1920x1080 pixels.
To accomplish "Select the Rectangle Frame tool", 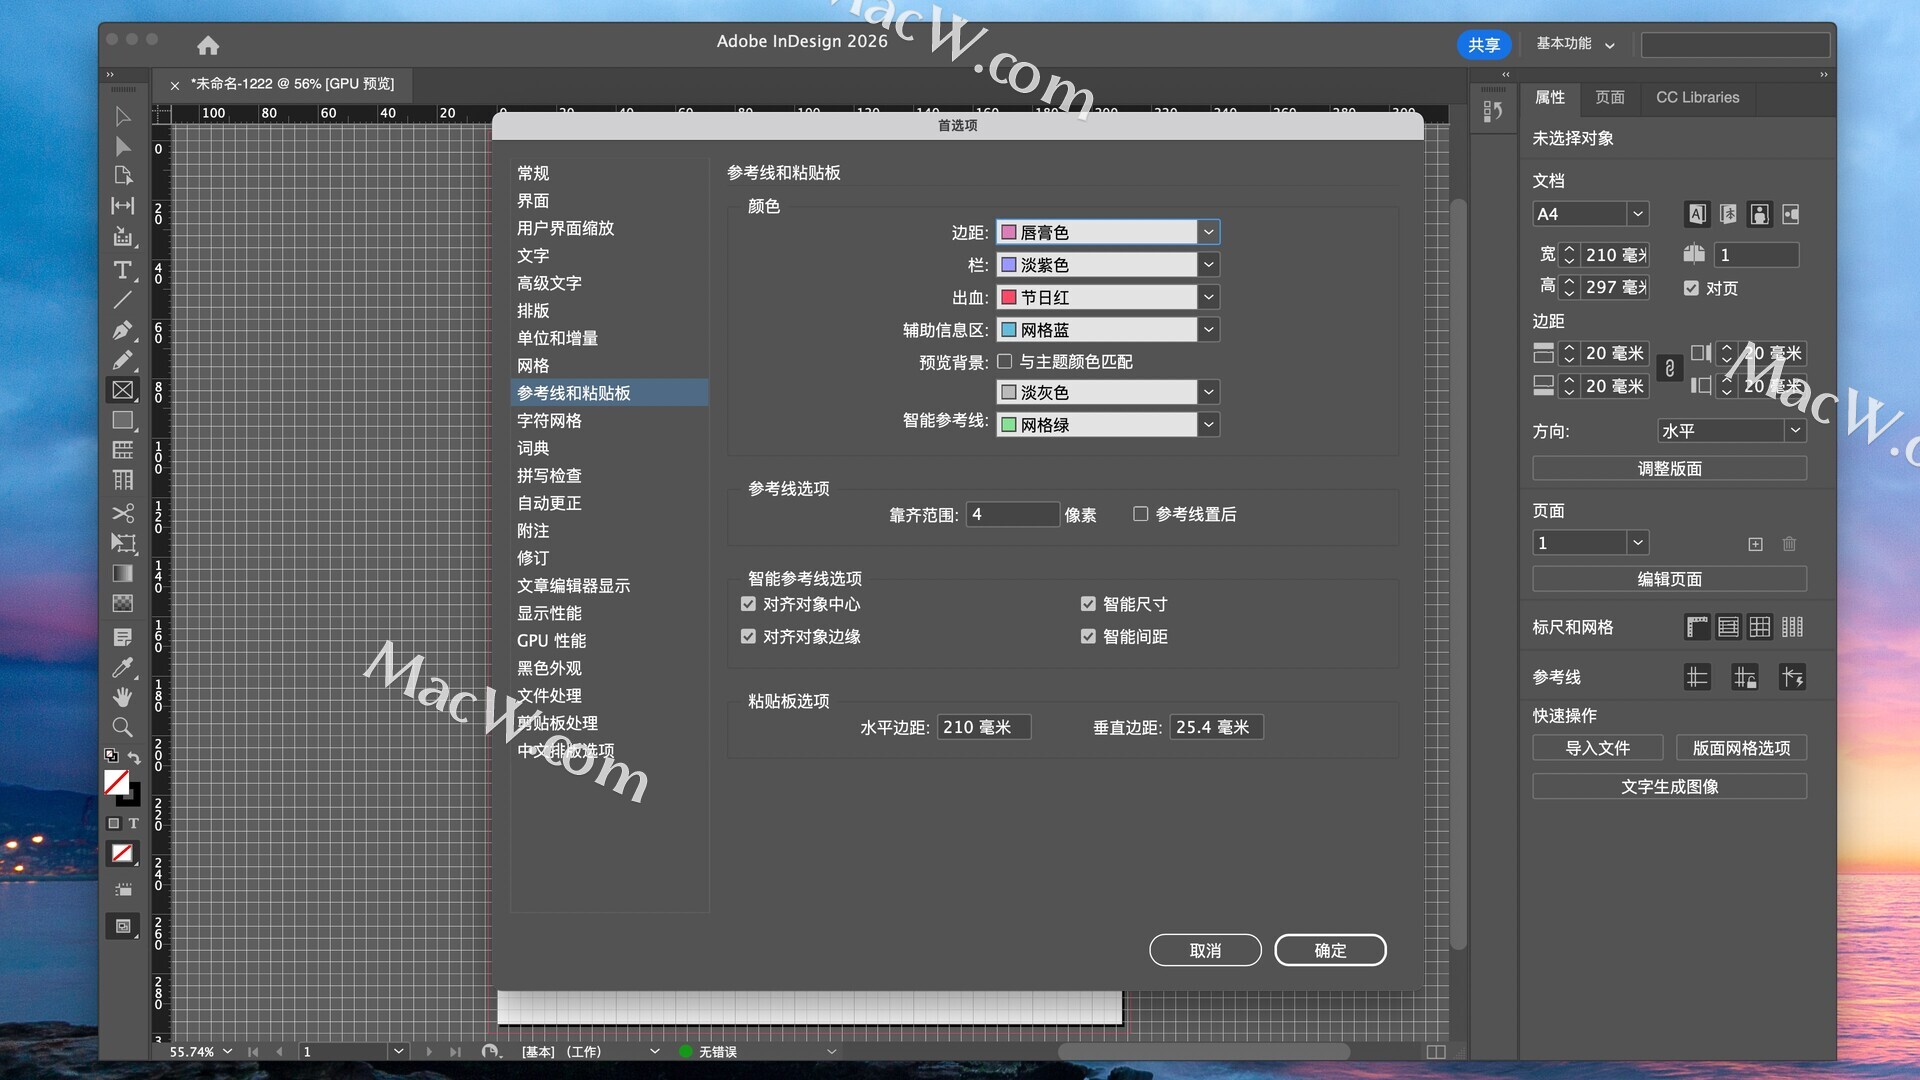I will (x=122, y=390).
